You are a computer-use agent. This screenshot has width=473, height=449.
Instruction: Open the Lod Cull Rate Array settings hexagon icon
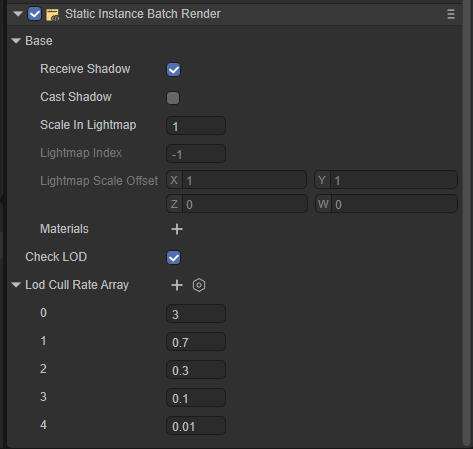(199, 285)
